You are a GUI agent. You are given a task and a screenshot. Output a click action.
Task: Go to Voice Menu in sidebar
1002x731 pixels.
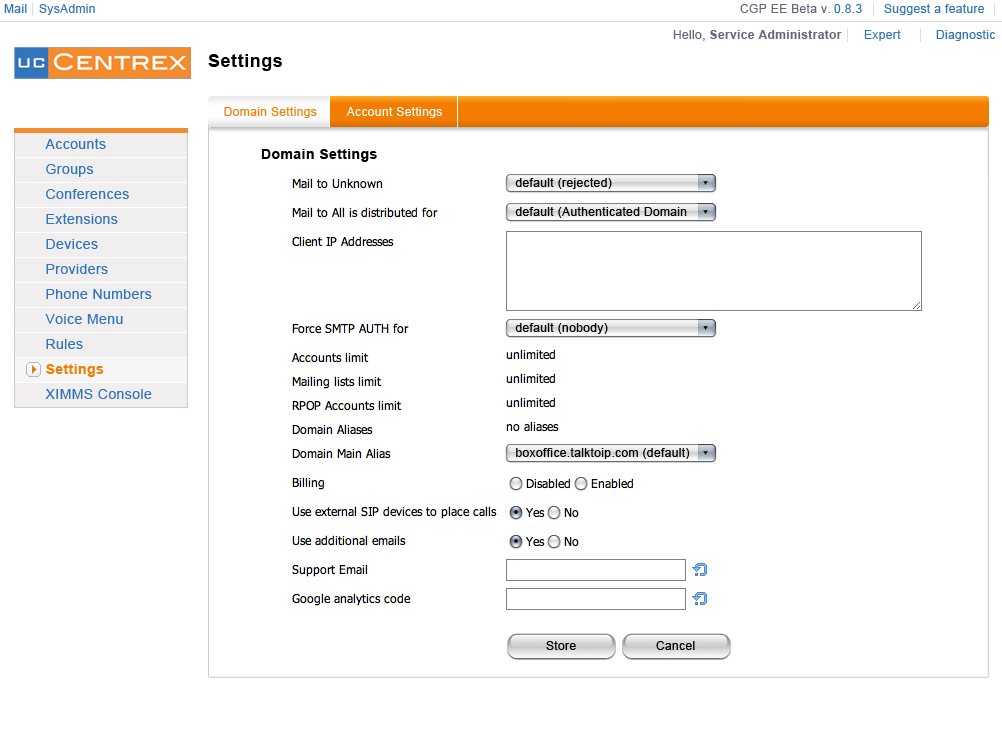84,319
